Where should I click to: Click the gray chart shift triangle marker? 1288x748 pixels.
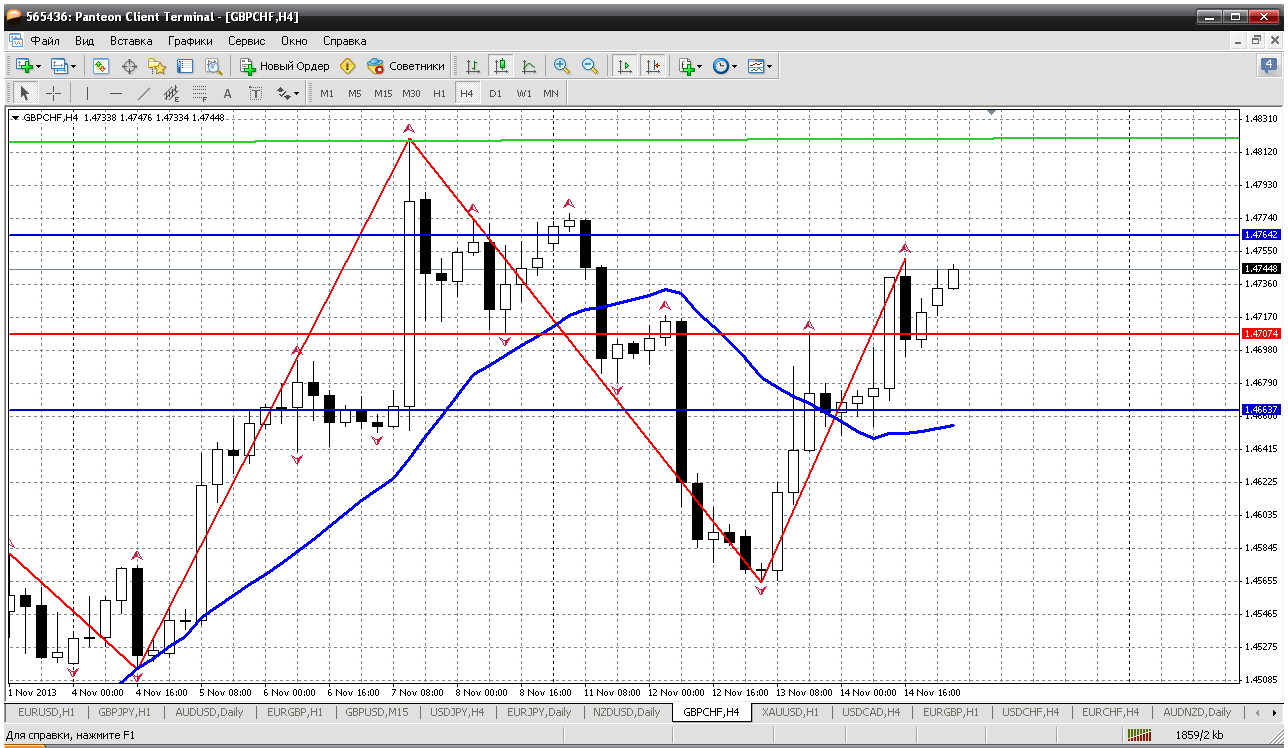991,112
